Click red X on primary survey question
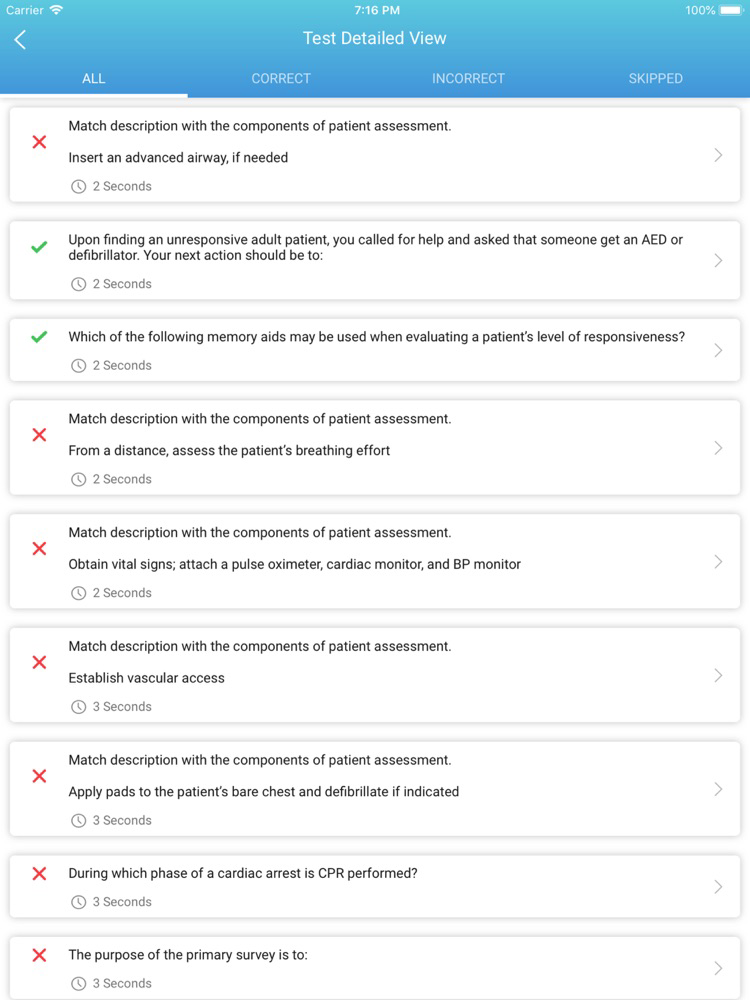This screenshot has height=1000, width=750. [40, 955]
